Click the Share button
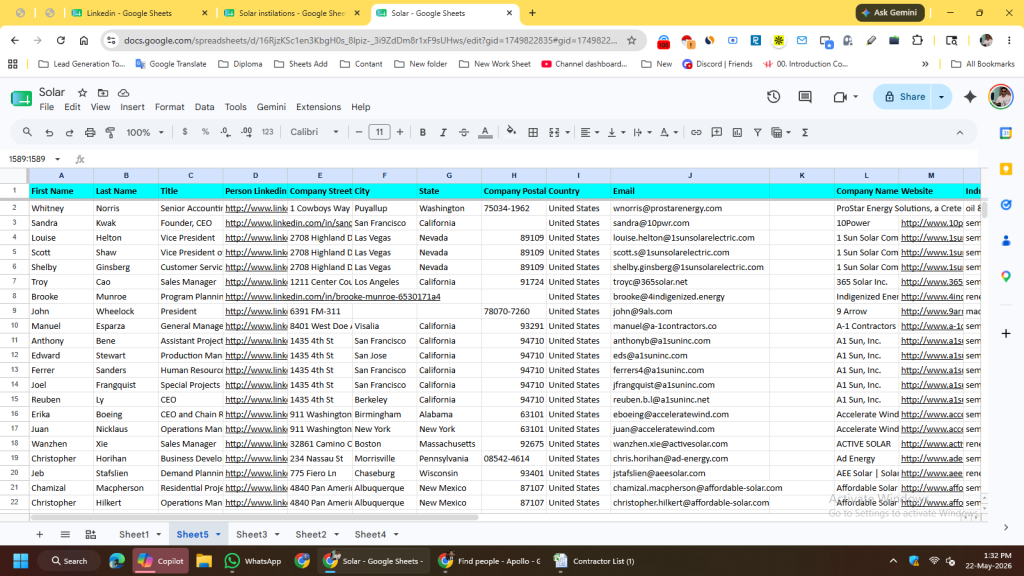1024x576 pixels. click(x=904, y=97)
